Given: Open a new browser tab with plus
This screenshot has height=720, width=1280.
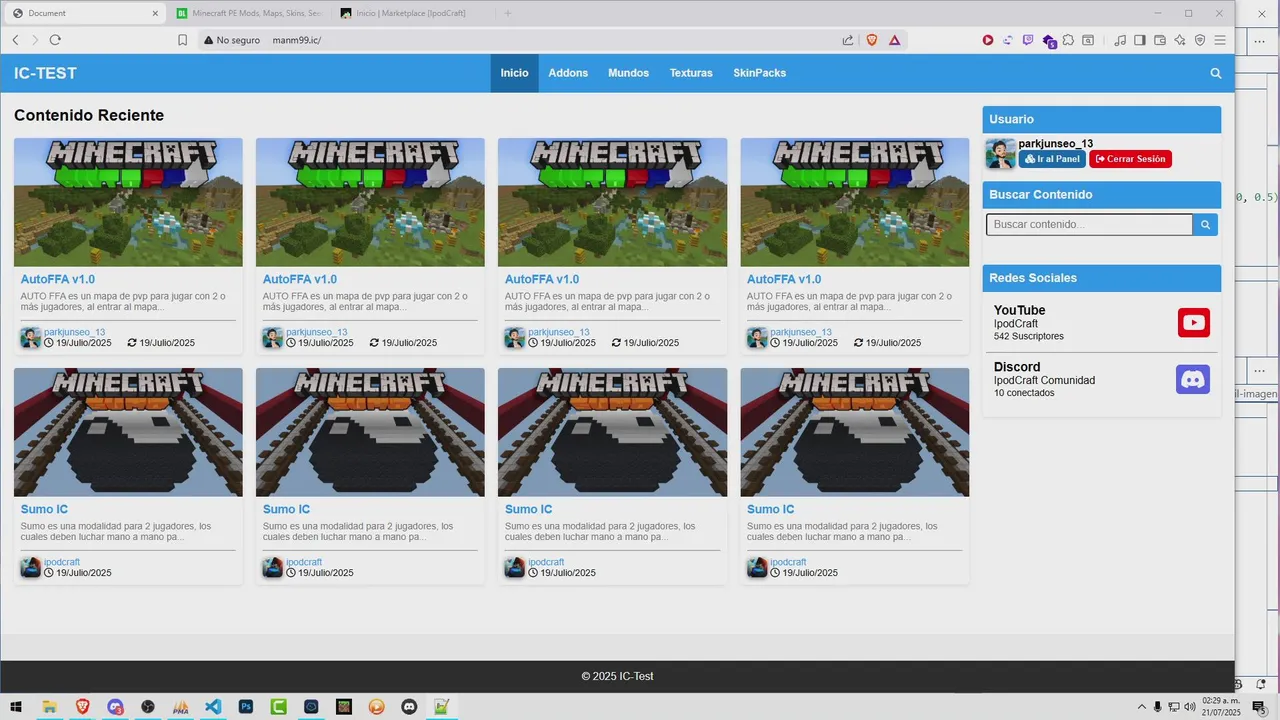Looking at the screenshot, I should coord(508,13).
